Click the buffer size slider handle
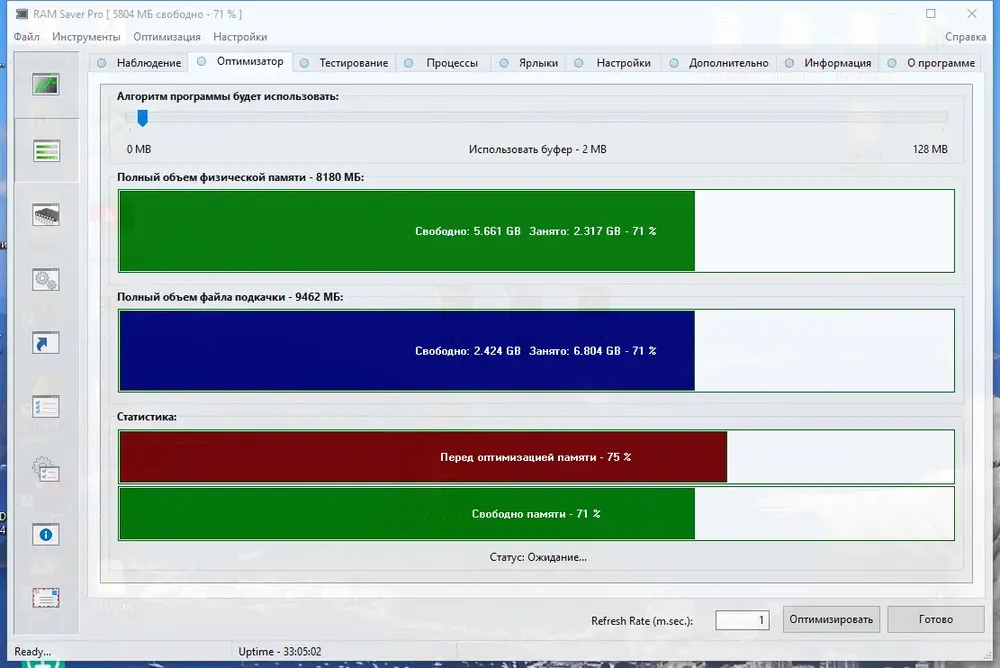The width and height of the screenshot is (1000, 668). [143, 118]
